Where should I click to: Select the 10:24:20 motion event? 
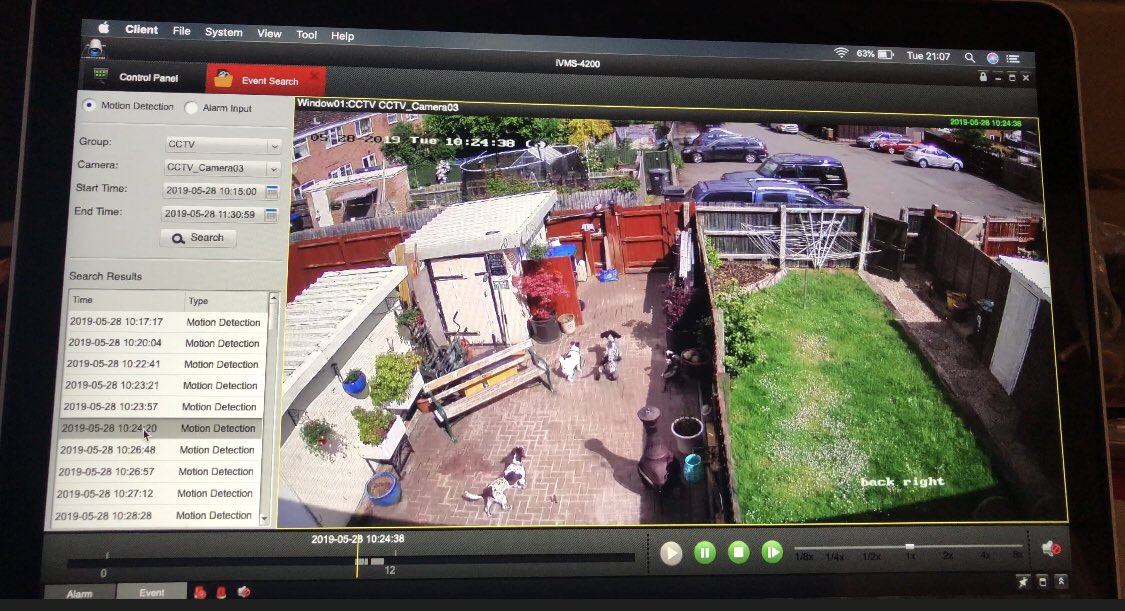(x=159, y=428)
